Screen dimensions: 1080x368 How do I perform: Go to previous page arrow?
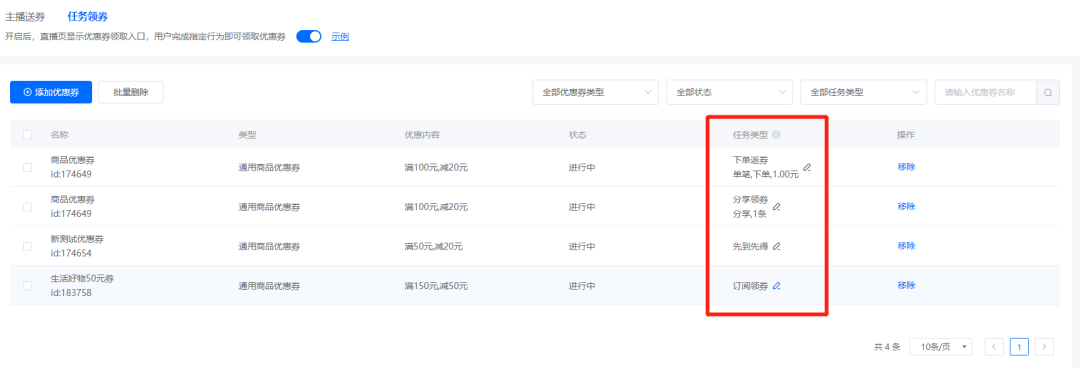(x=994, y=347)
